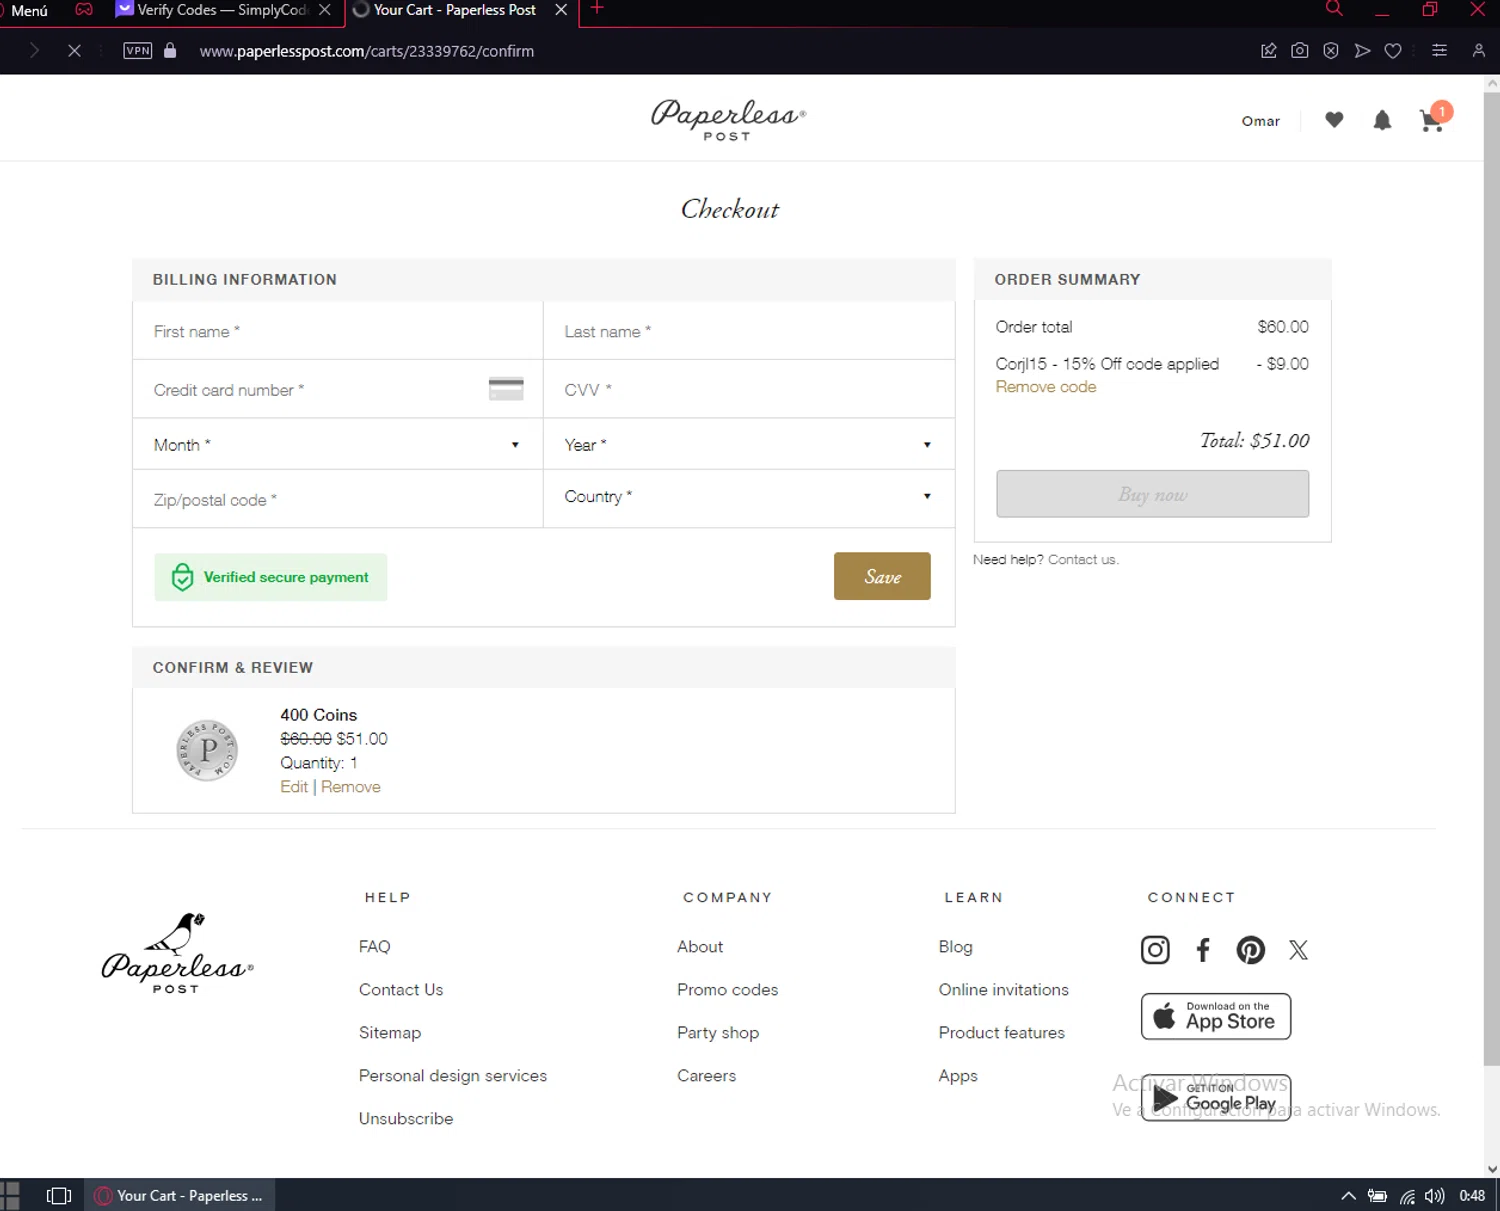Click the snapshot camera icon in toolbar

(1300, 51)
